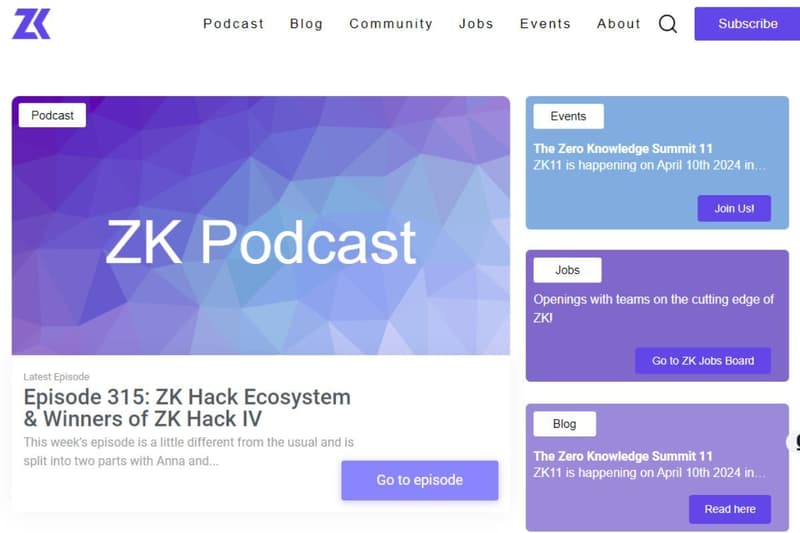Select Blog in the navigation bar
Viewport: 800px width, 533px height.
click(x=306, y=23)
